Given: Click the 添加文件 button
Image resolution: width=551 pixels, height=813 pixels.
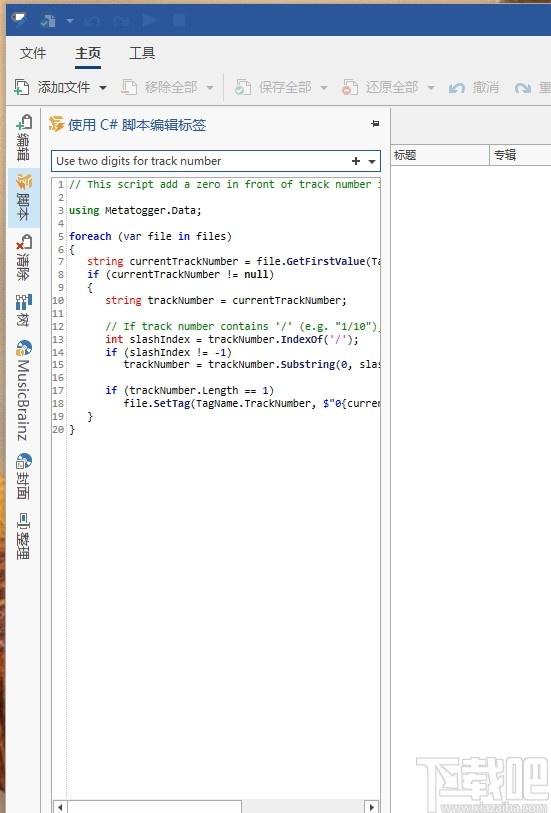Looking at the screenshot, I should (x=52, y=87).
